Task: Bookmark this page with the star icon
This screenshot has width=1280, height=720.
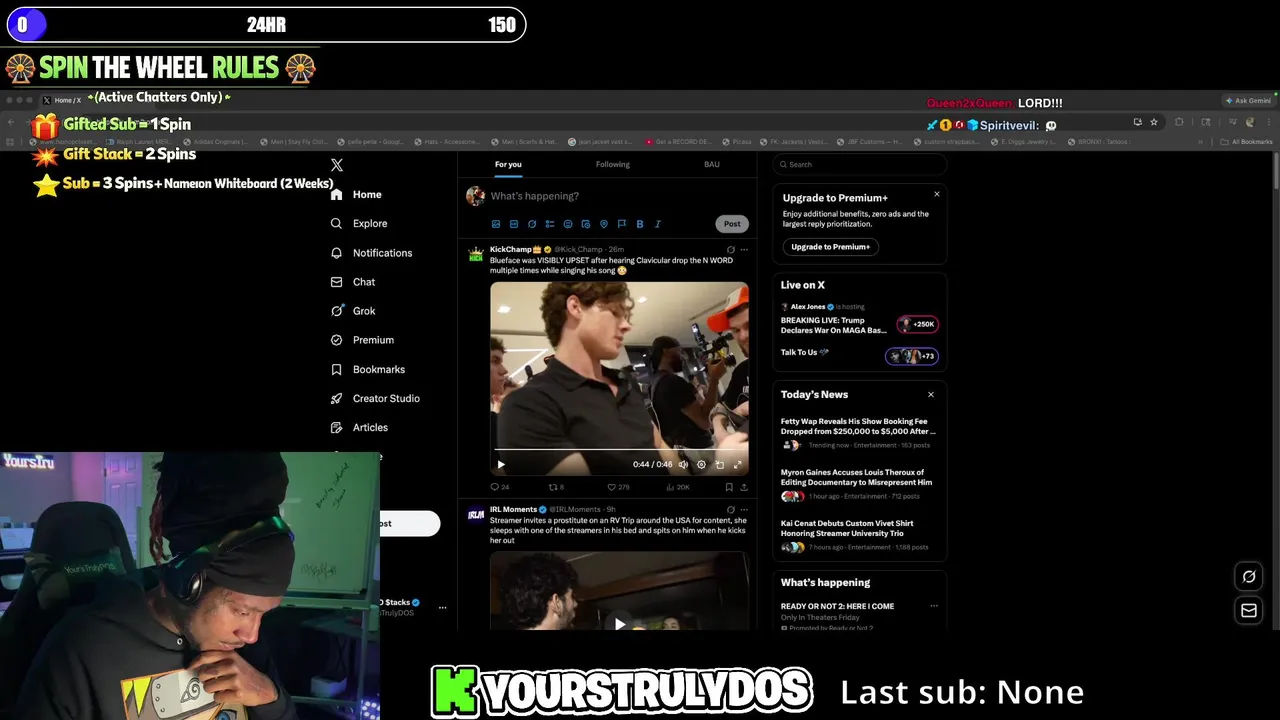Action: (1154, 122)
